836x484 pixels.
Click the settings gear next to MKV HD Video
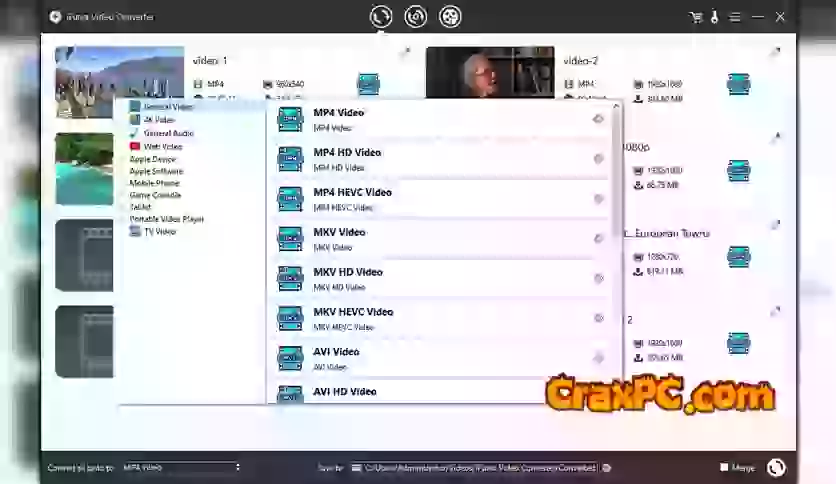(598, 278)
